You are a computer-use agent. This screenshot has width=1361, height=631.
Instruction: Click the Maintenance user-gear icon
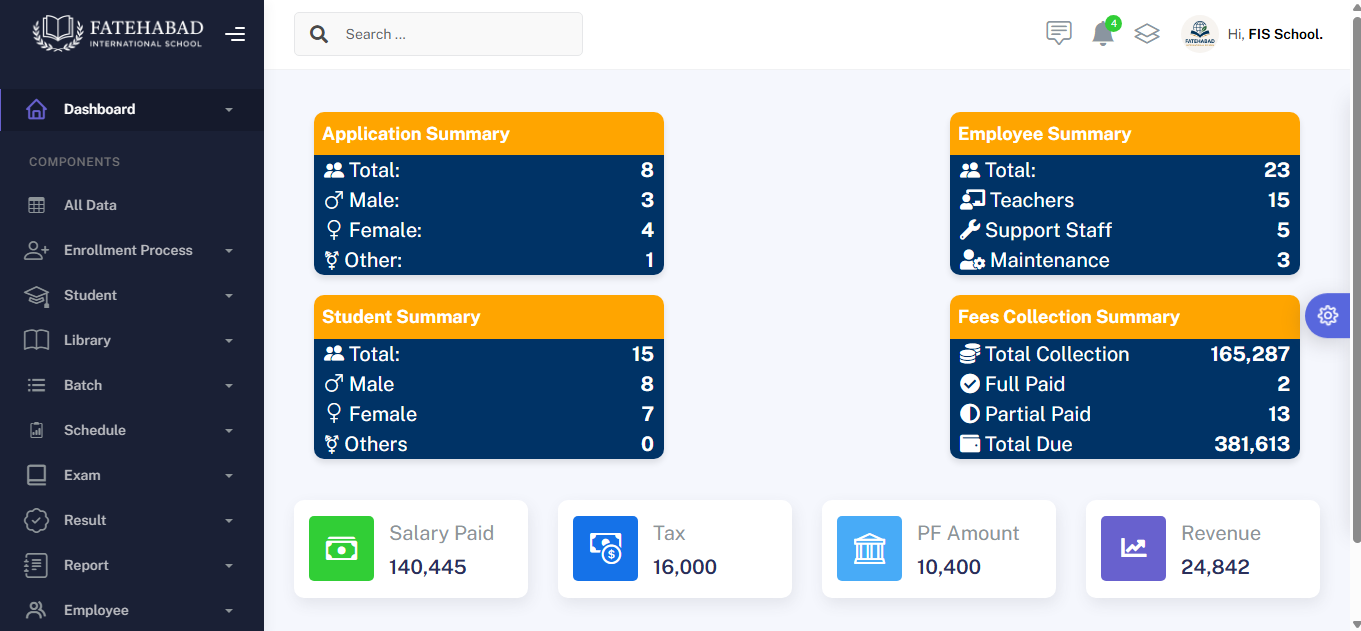[x=972, y=260]
